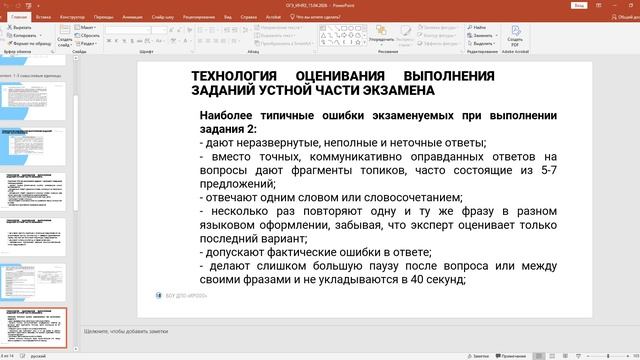Open the Help (Справка) tab
The height and width of the screenshot is (360, 640).
coord(249,17)
